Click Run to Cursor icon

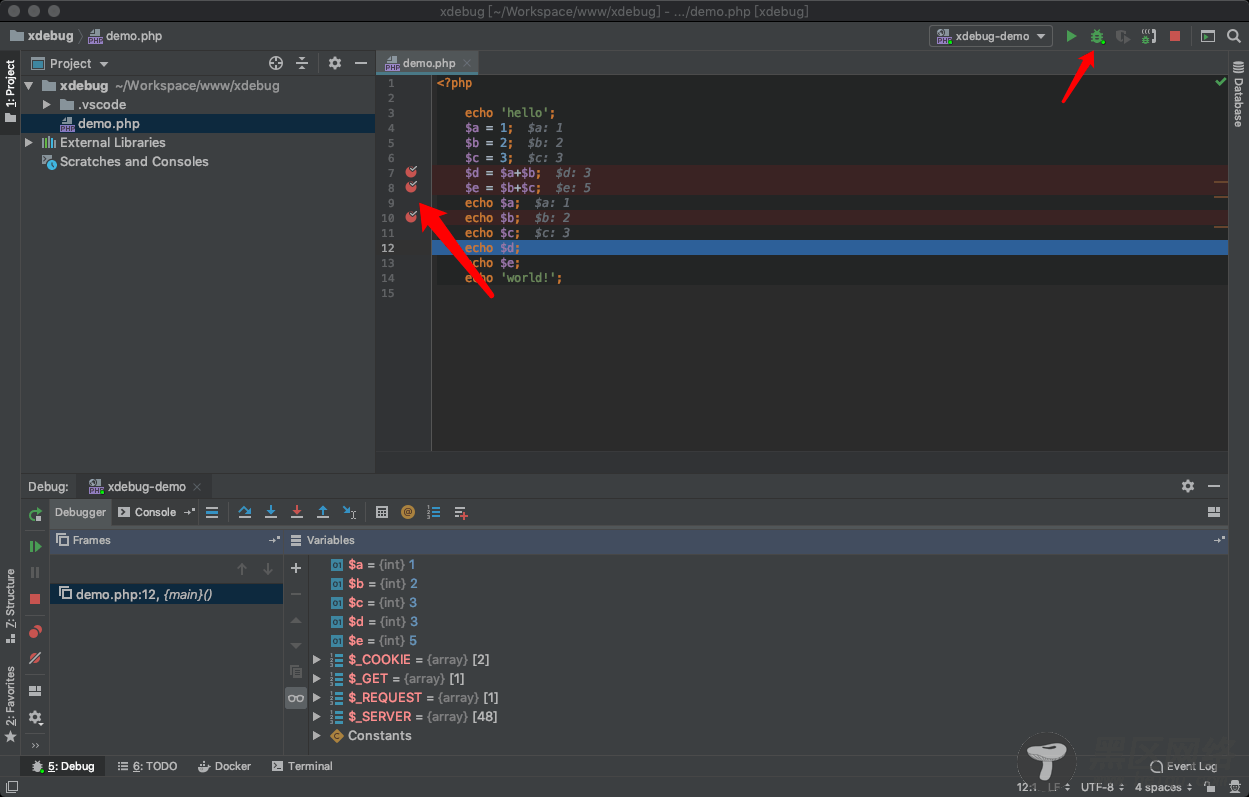[349, 513]
